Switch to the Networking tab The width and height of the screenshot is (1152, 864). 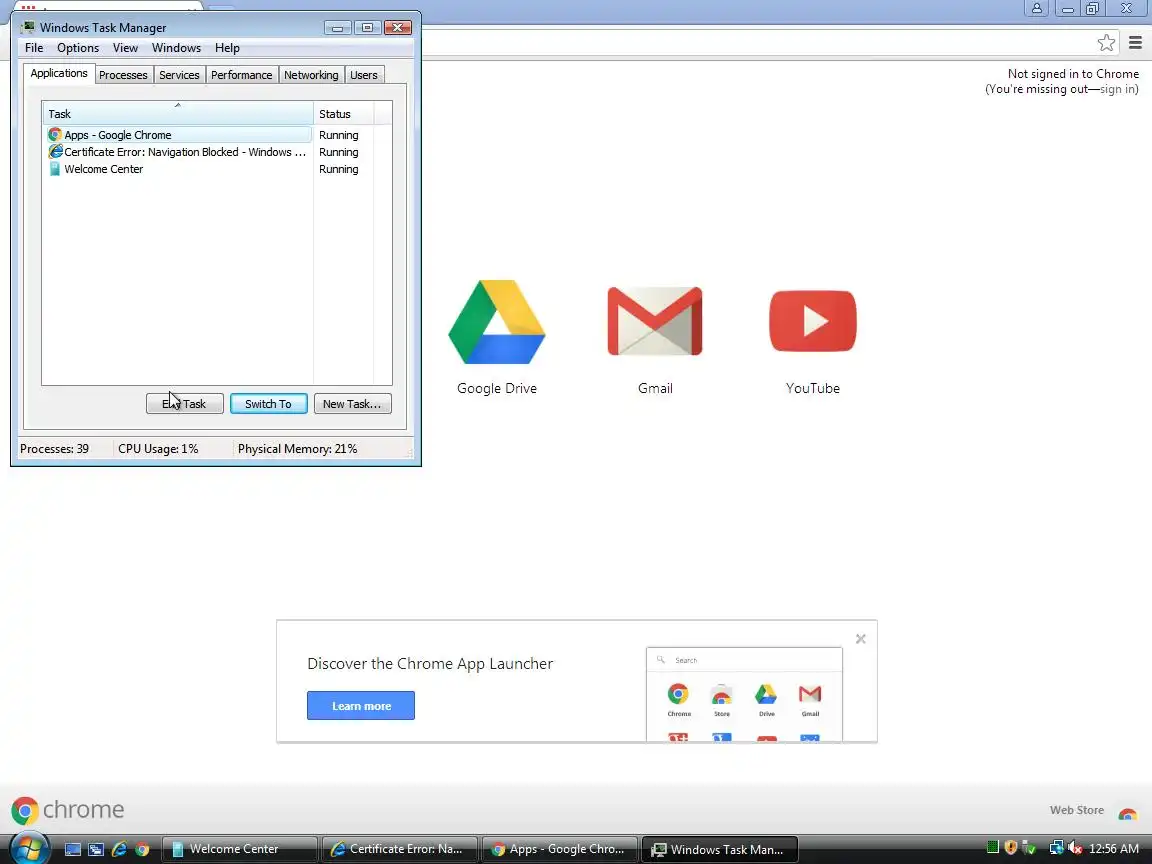point(312,75)
